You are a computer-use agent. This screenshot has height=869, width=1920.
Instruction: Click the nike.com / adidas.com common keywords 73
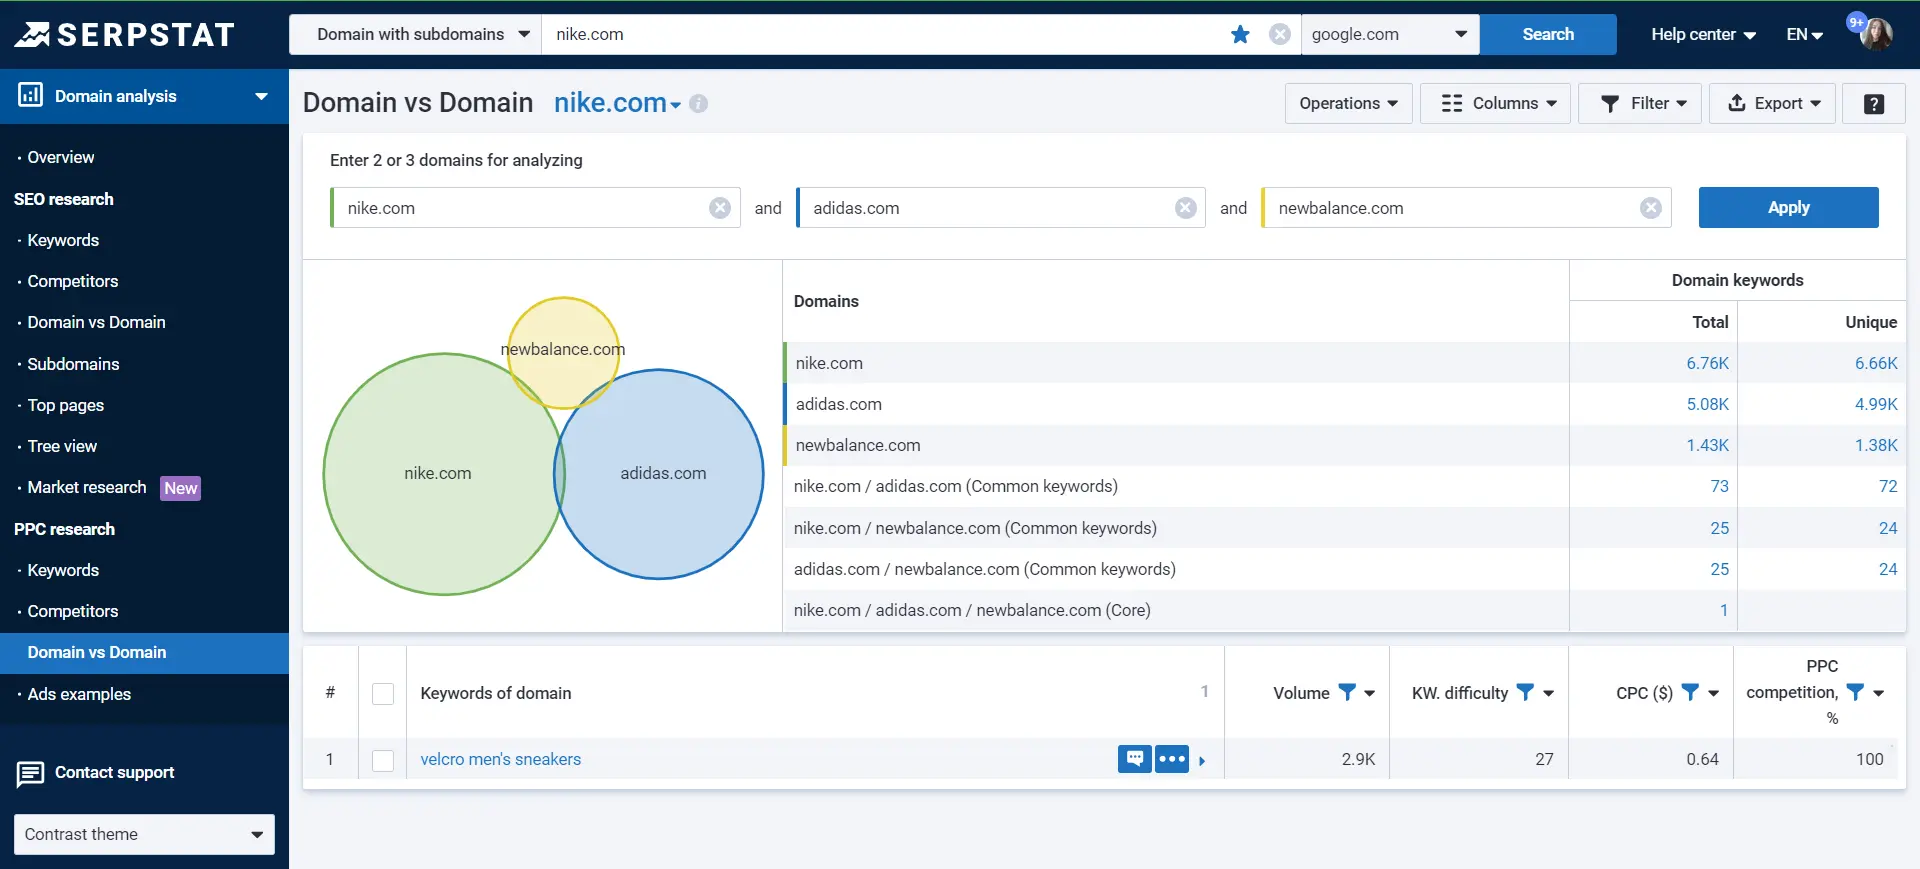(x=1719, y=486)
